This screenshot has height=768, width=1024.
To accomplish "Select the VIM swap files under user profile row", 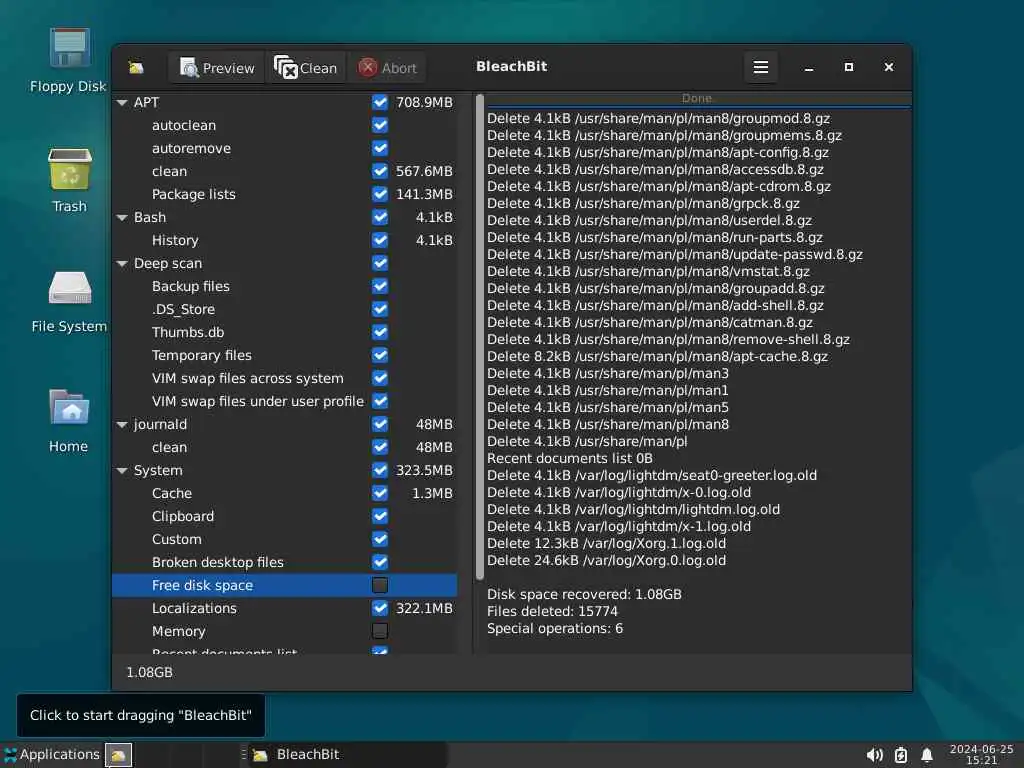I will pyautogui.click(x=285, y=401).
